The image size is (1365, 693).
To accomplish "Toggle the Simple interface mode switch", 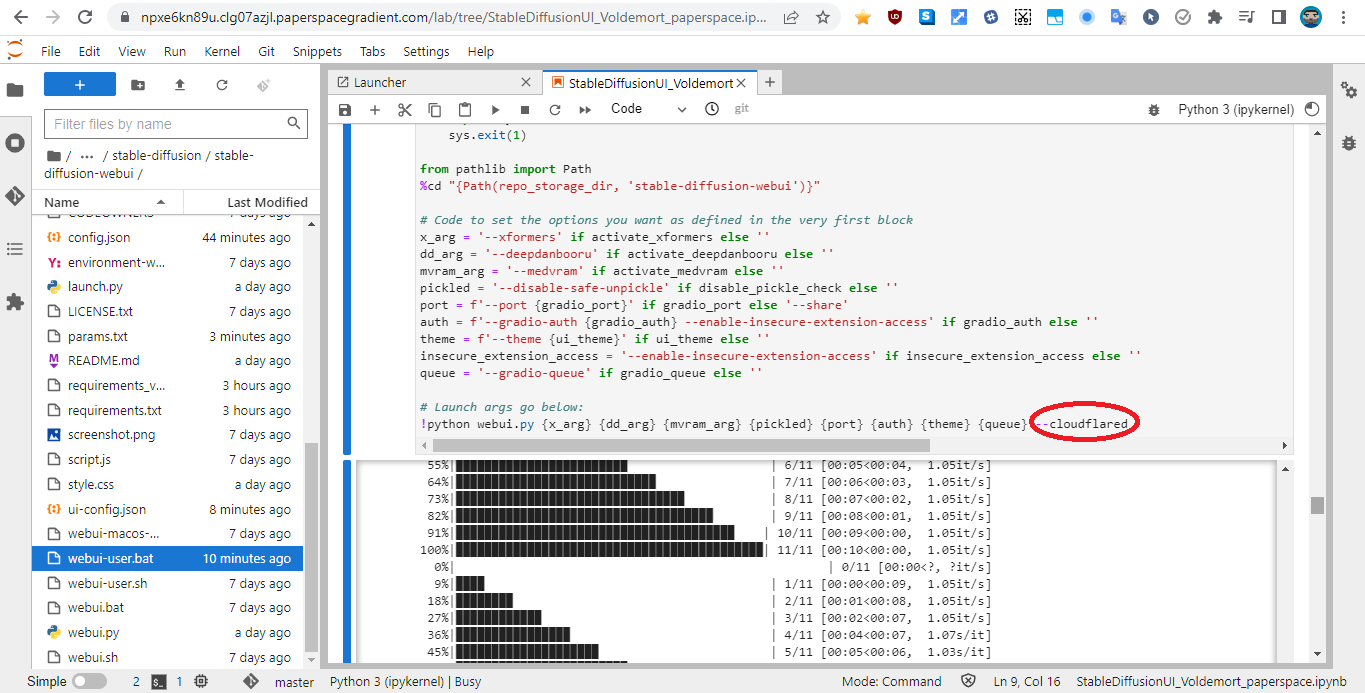I will (88, 680).
